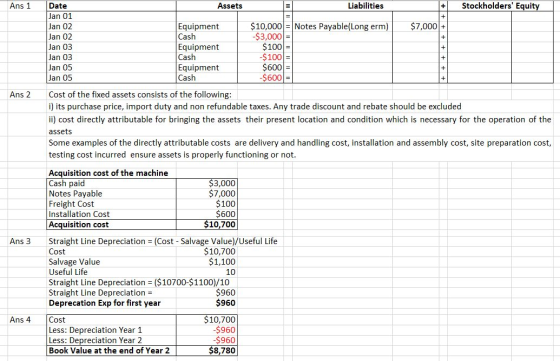
Task: Select the "Assets" header cell
Action: (x=230, y=6)
